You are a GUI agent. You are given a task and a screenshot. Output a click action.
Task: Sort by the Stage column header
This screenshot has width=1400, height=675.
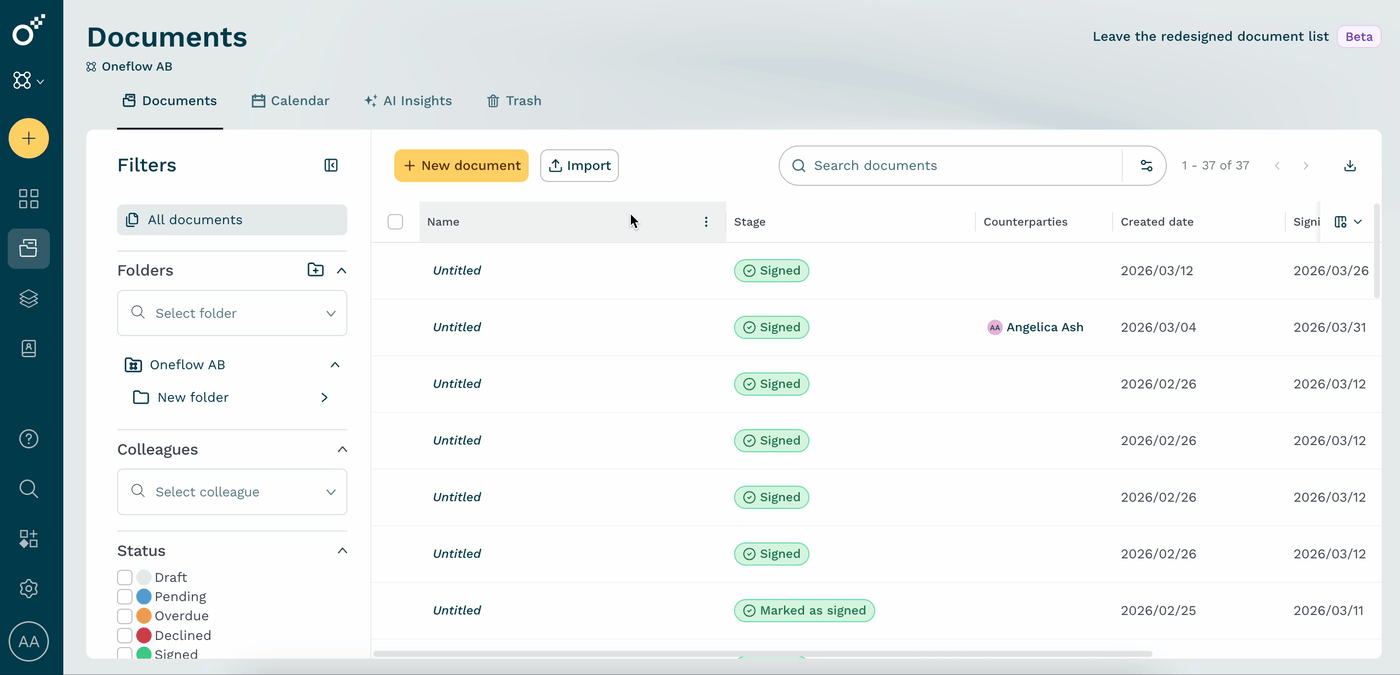[x=750, y=222]
